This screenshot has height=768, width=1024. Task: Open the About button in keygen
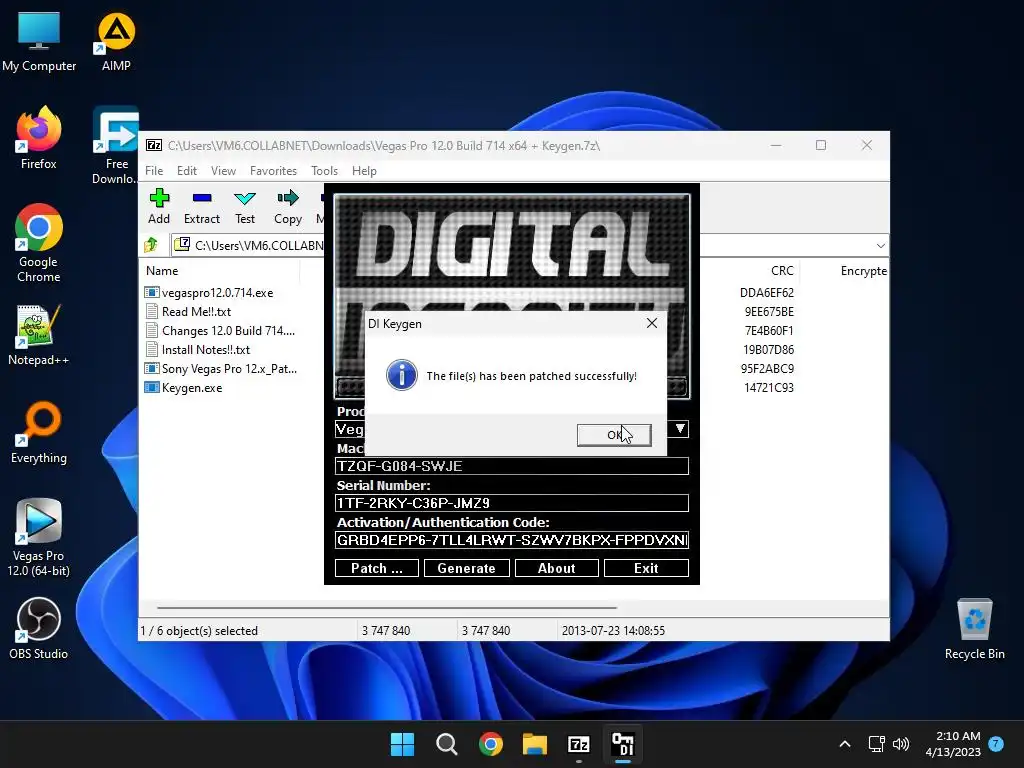556,568
